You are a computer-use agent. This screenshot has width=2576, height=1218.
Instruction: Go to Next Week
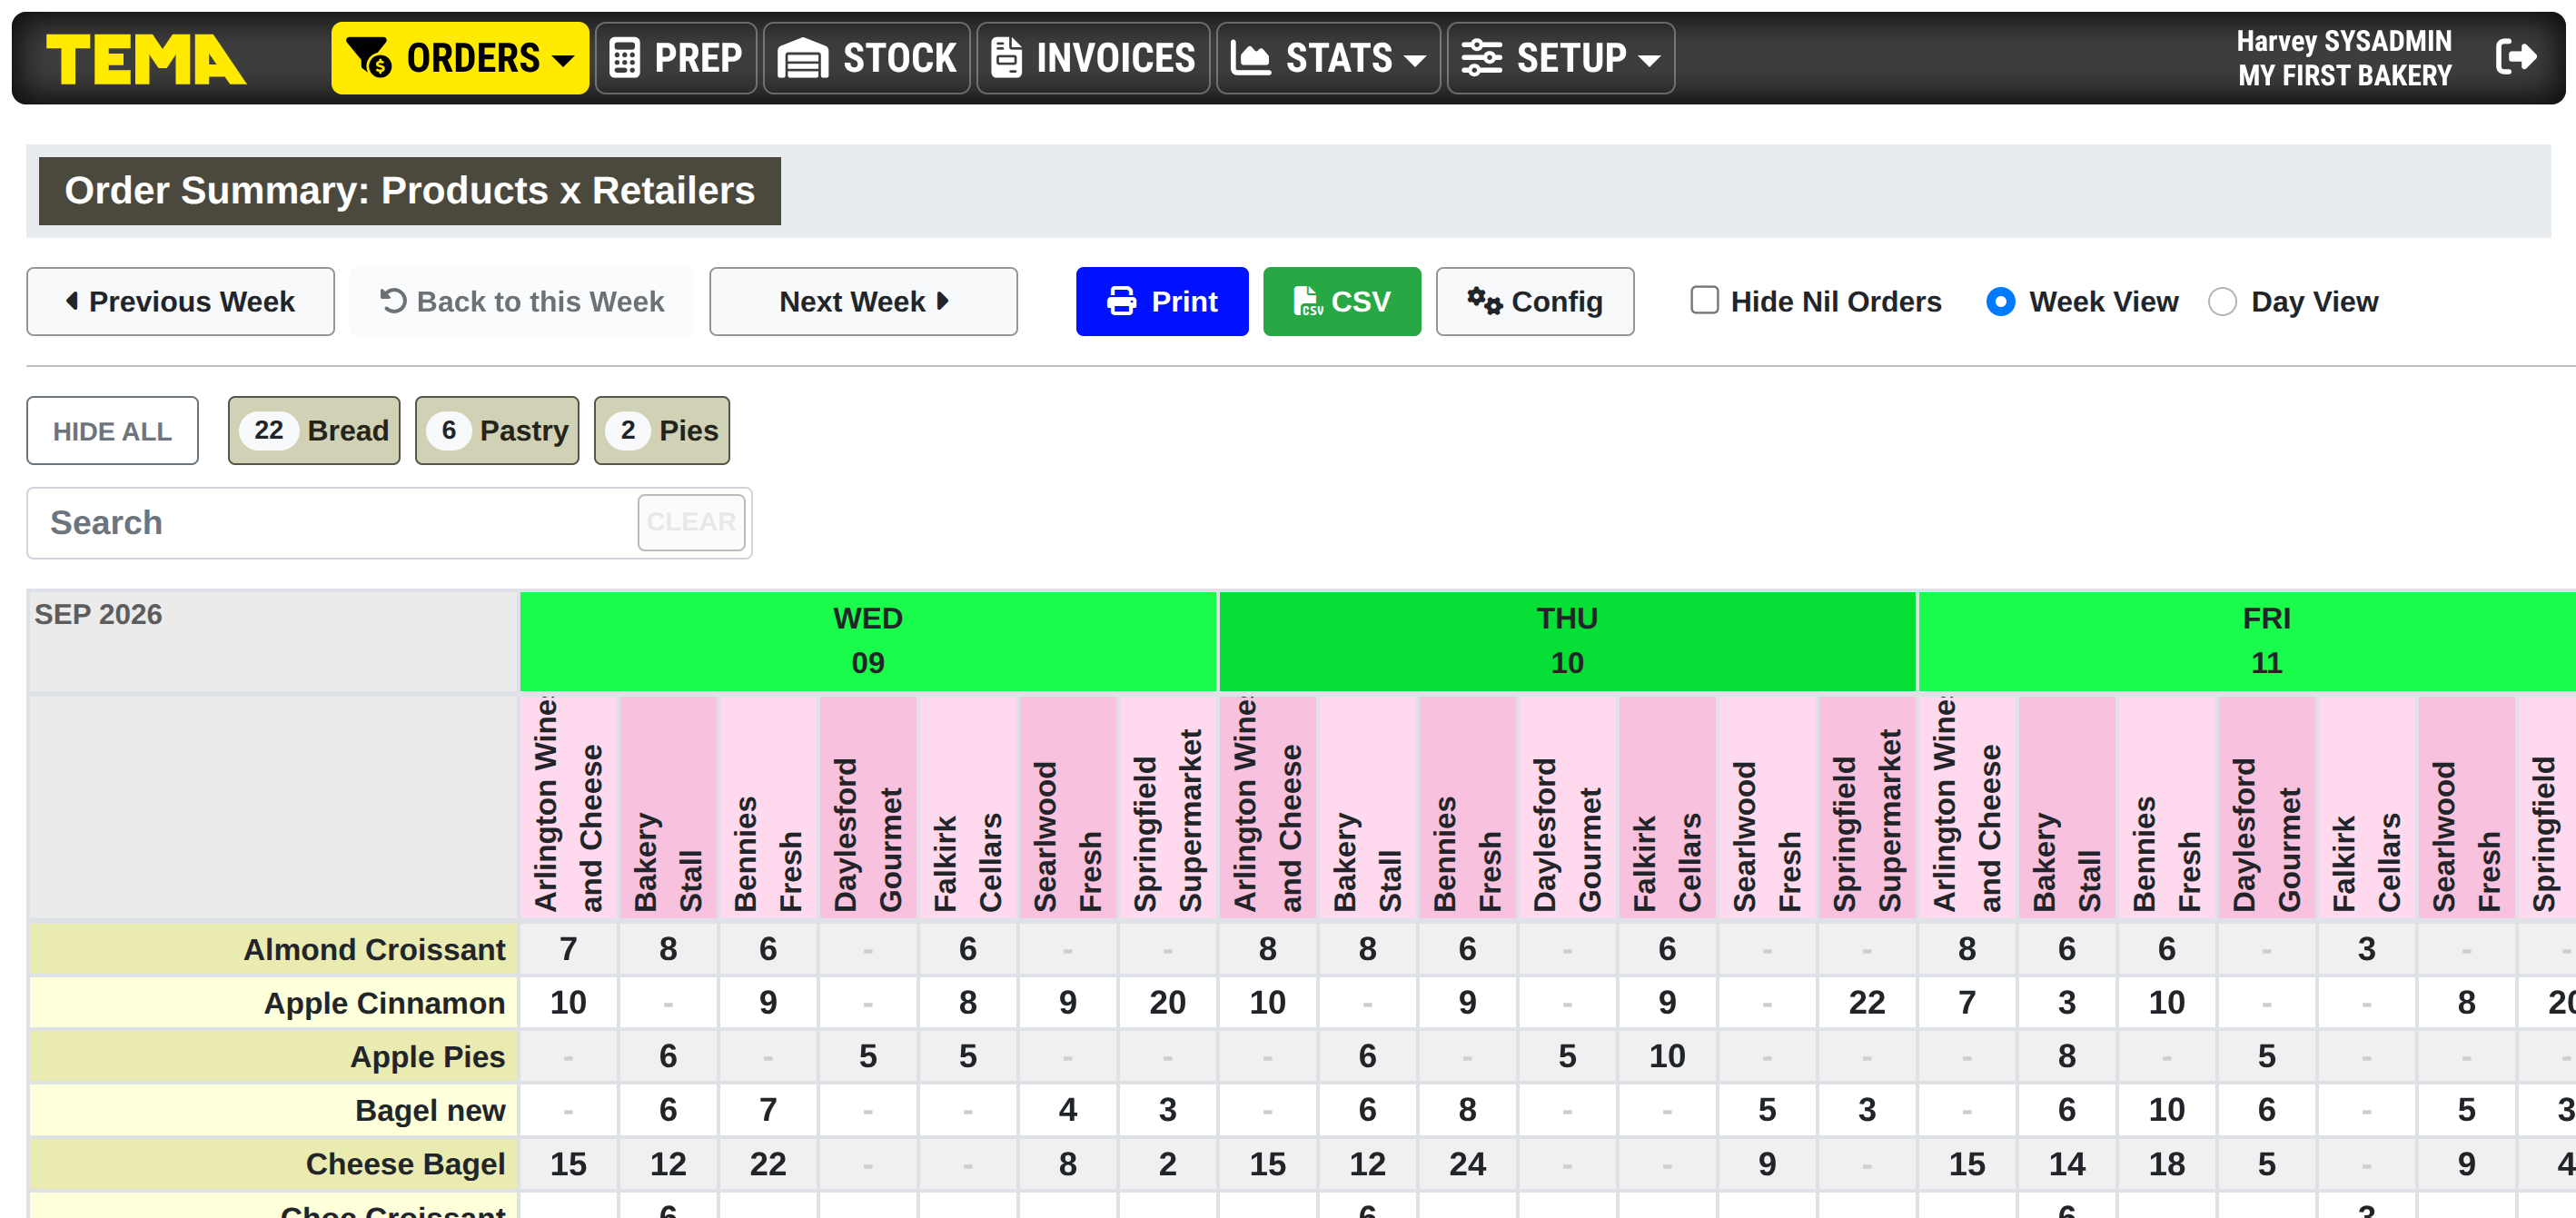(x=863, y=301)
